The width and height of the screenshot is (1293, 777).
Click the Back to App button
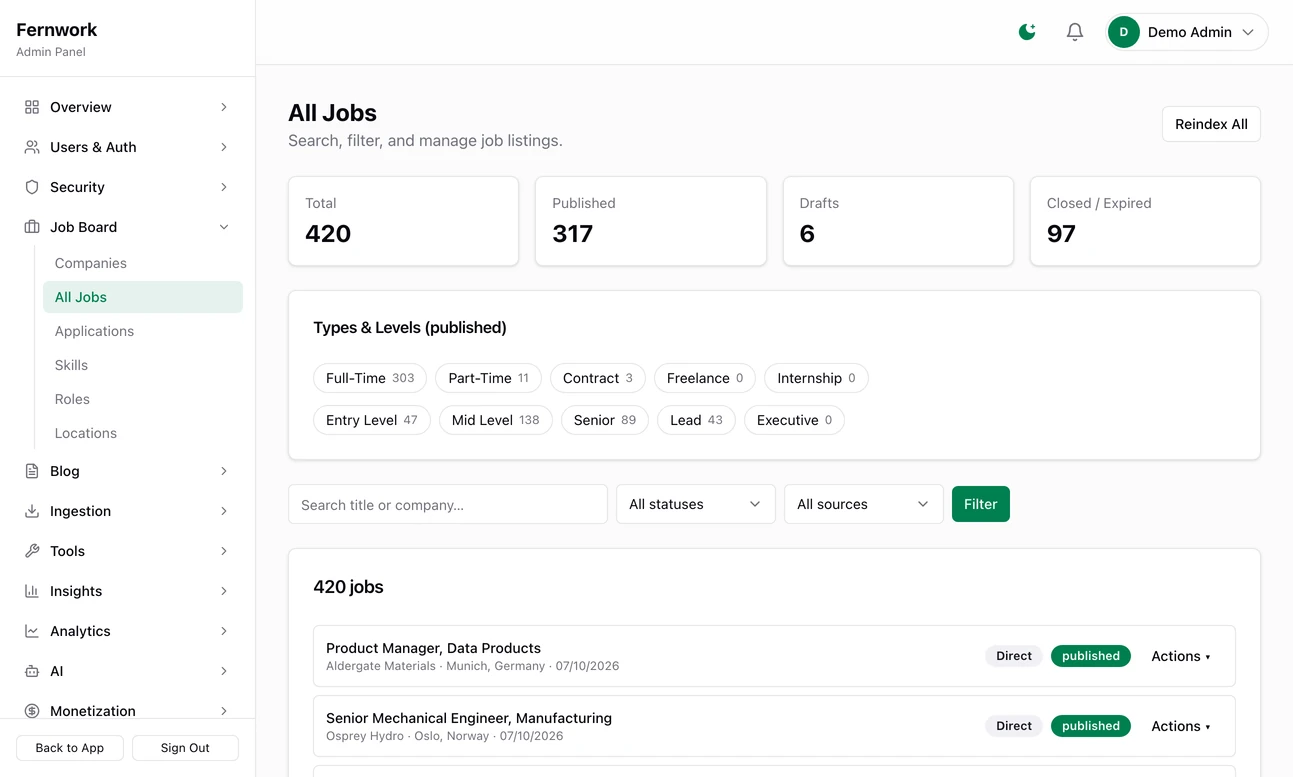coord(70,748)
